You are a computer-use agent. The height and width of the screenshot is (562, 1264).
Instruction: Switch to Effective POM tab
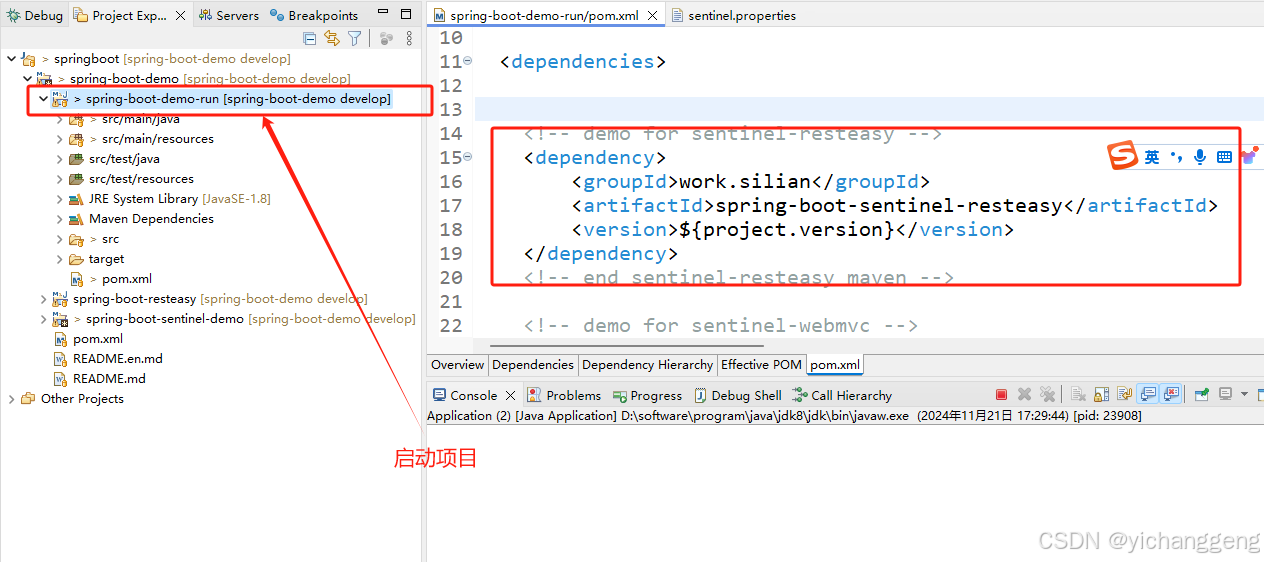click(761, 365)
